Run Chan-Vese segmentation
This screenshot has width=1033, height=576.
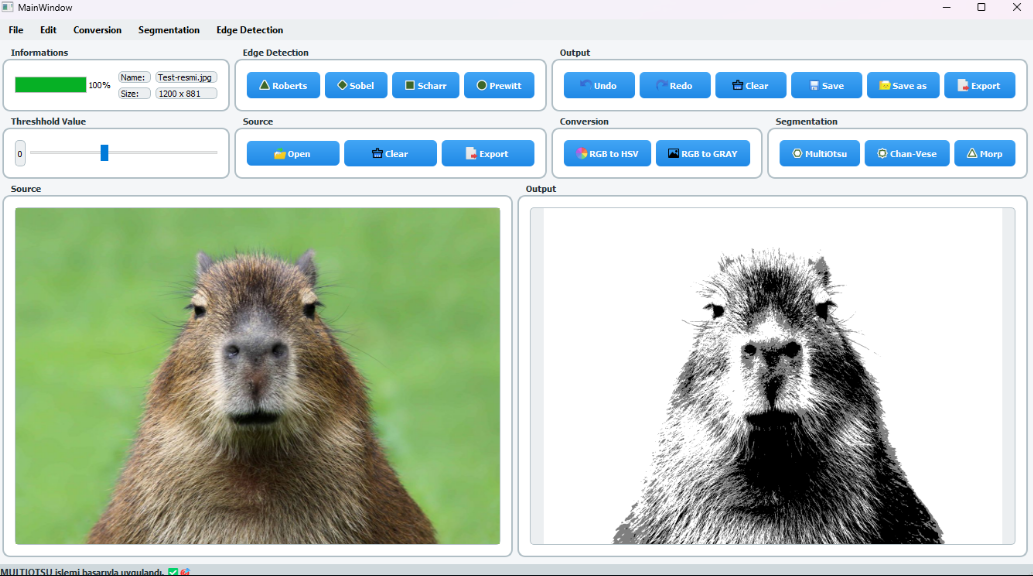point(906,154)
